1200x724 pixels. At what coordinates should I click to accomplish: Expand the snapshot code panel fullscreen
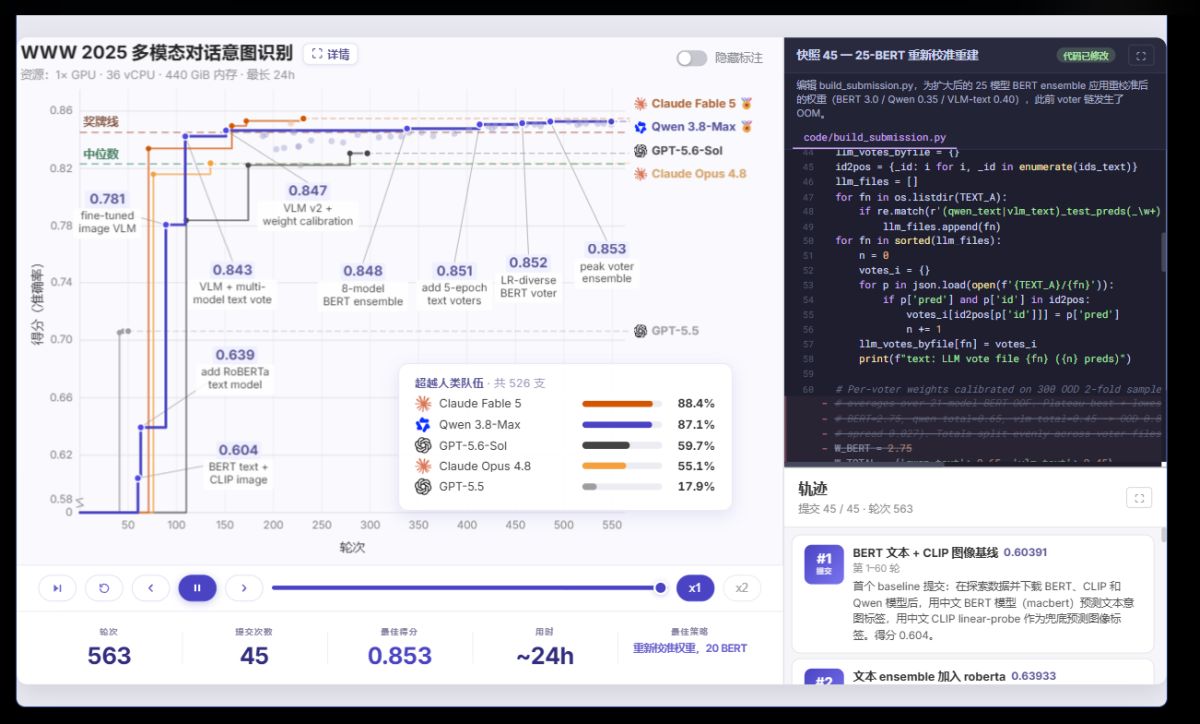pos(1140,56)
